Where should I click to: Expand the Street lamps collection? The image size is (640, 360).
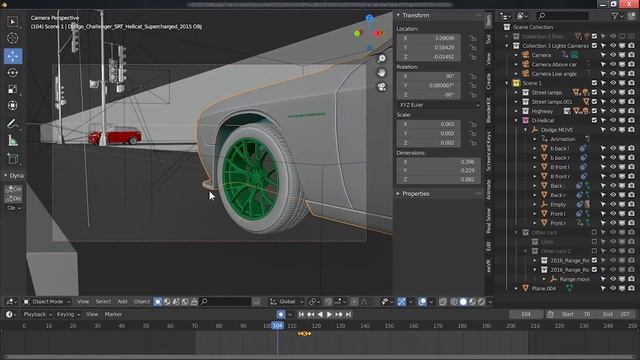[x=516, y=93]
